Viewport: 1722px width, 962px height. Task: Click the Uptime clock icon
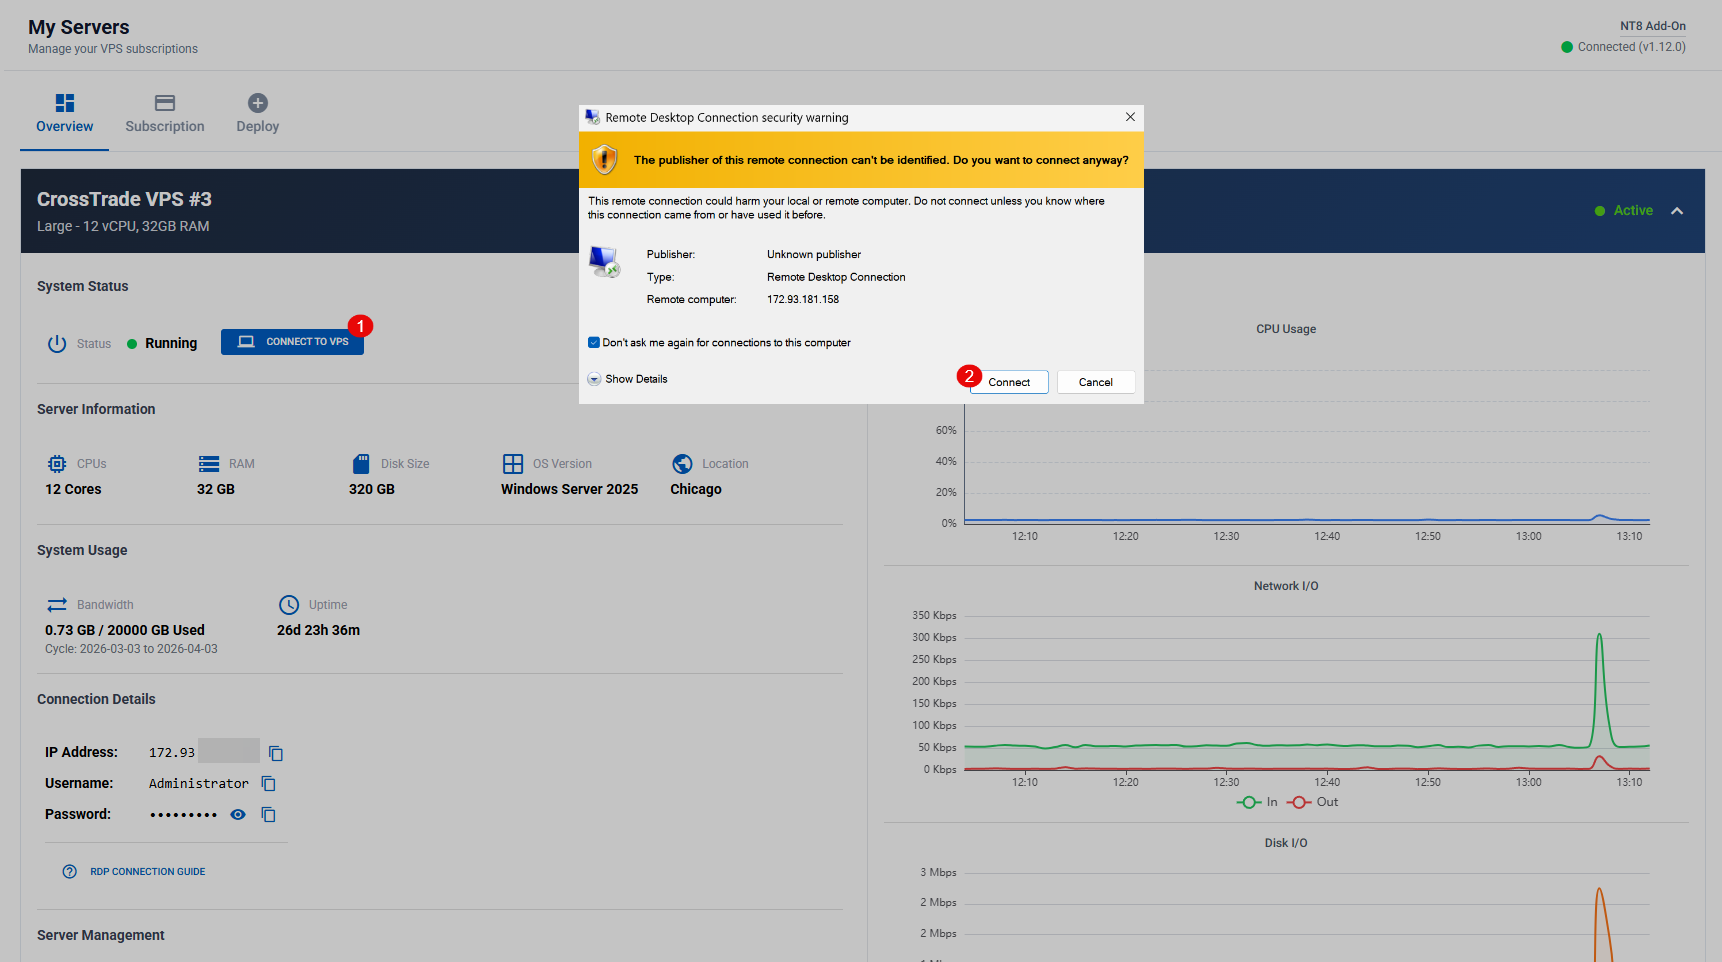tap(289, 605)
